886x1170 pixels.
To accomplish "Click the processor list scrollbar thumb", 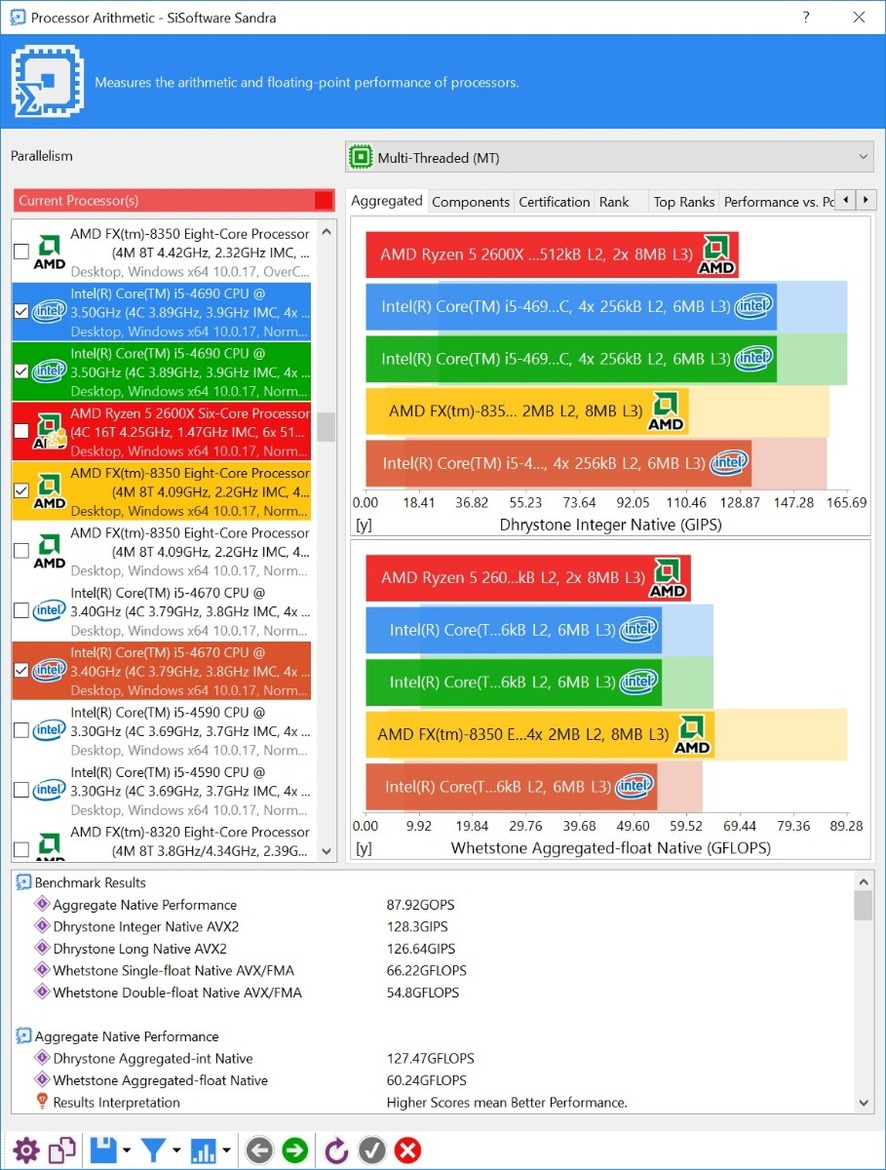I will 326,428.
